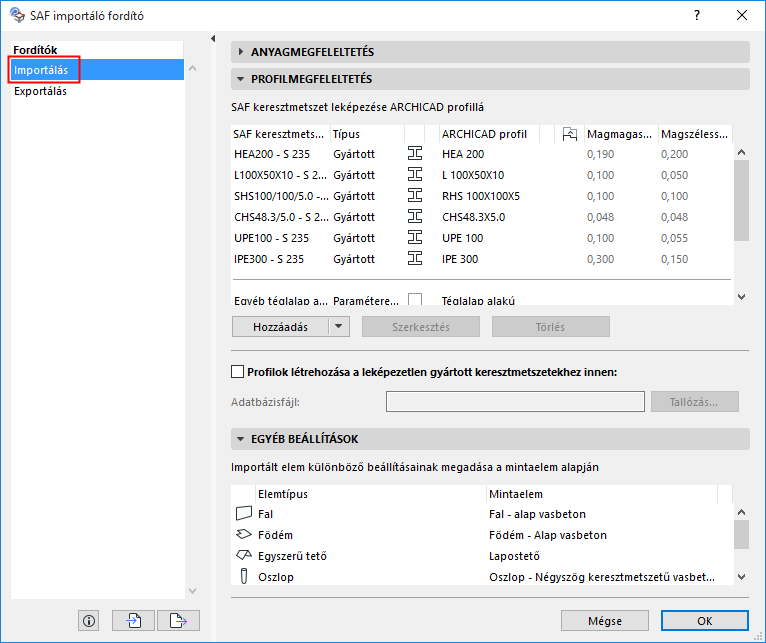Select the HEA200 - S 235 row

click(x=482, y=154)
